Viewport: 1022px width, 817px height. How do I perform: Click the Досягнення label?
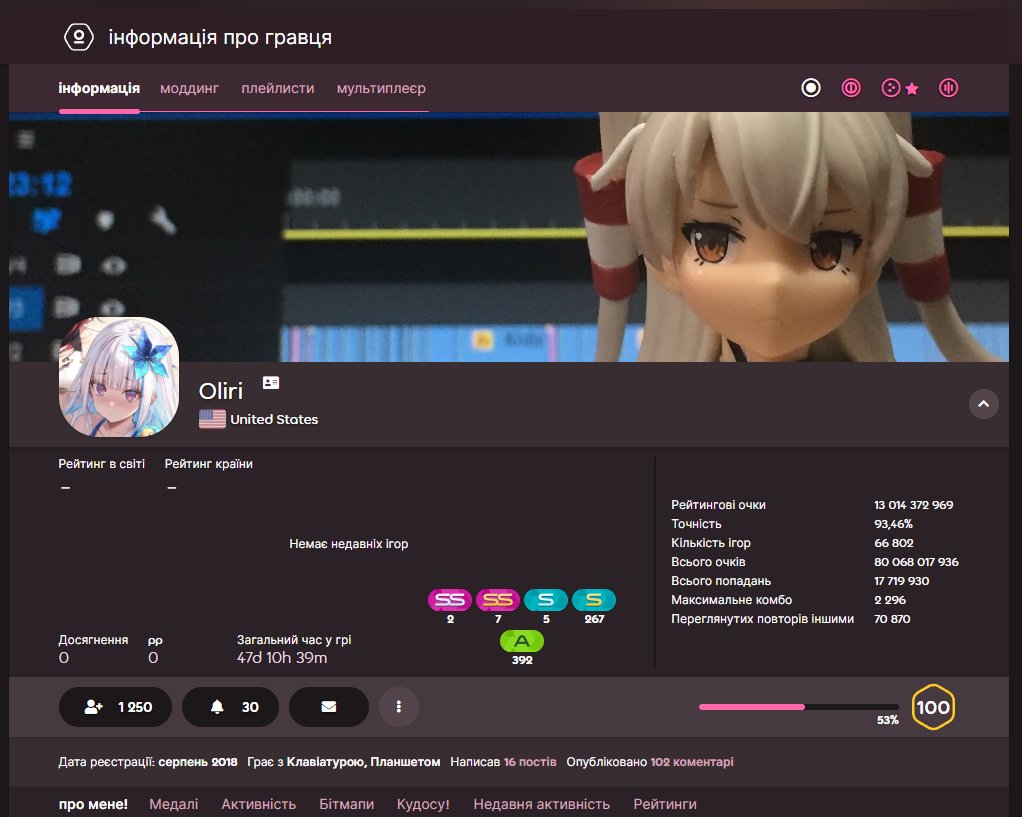click(93, 640)
